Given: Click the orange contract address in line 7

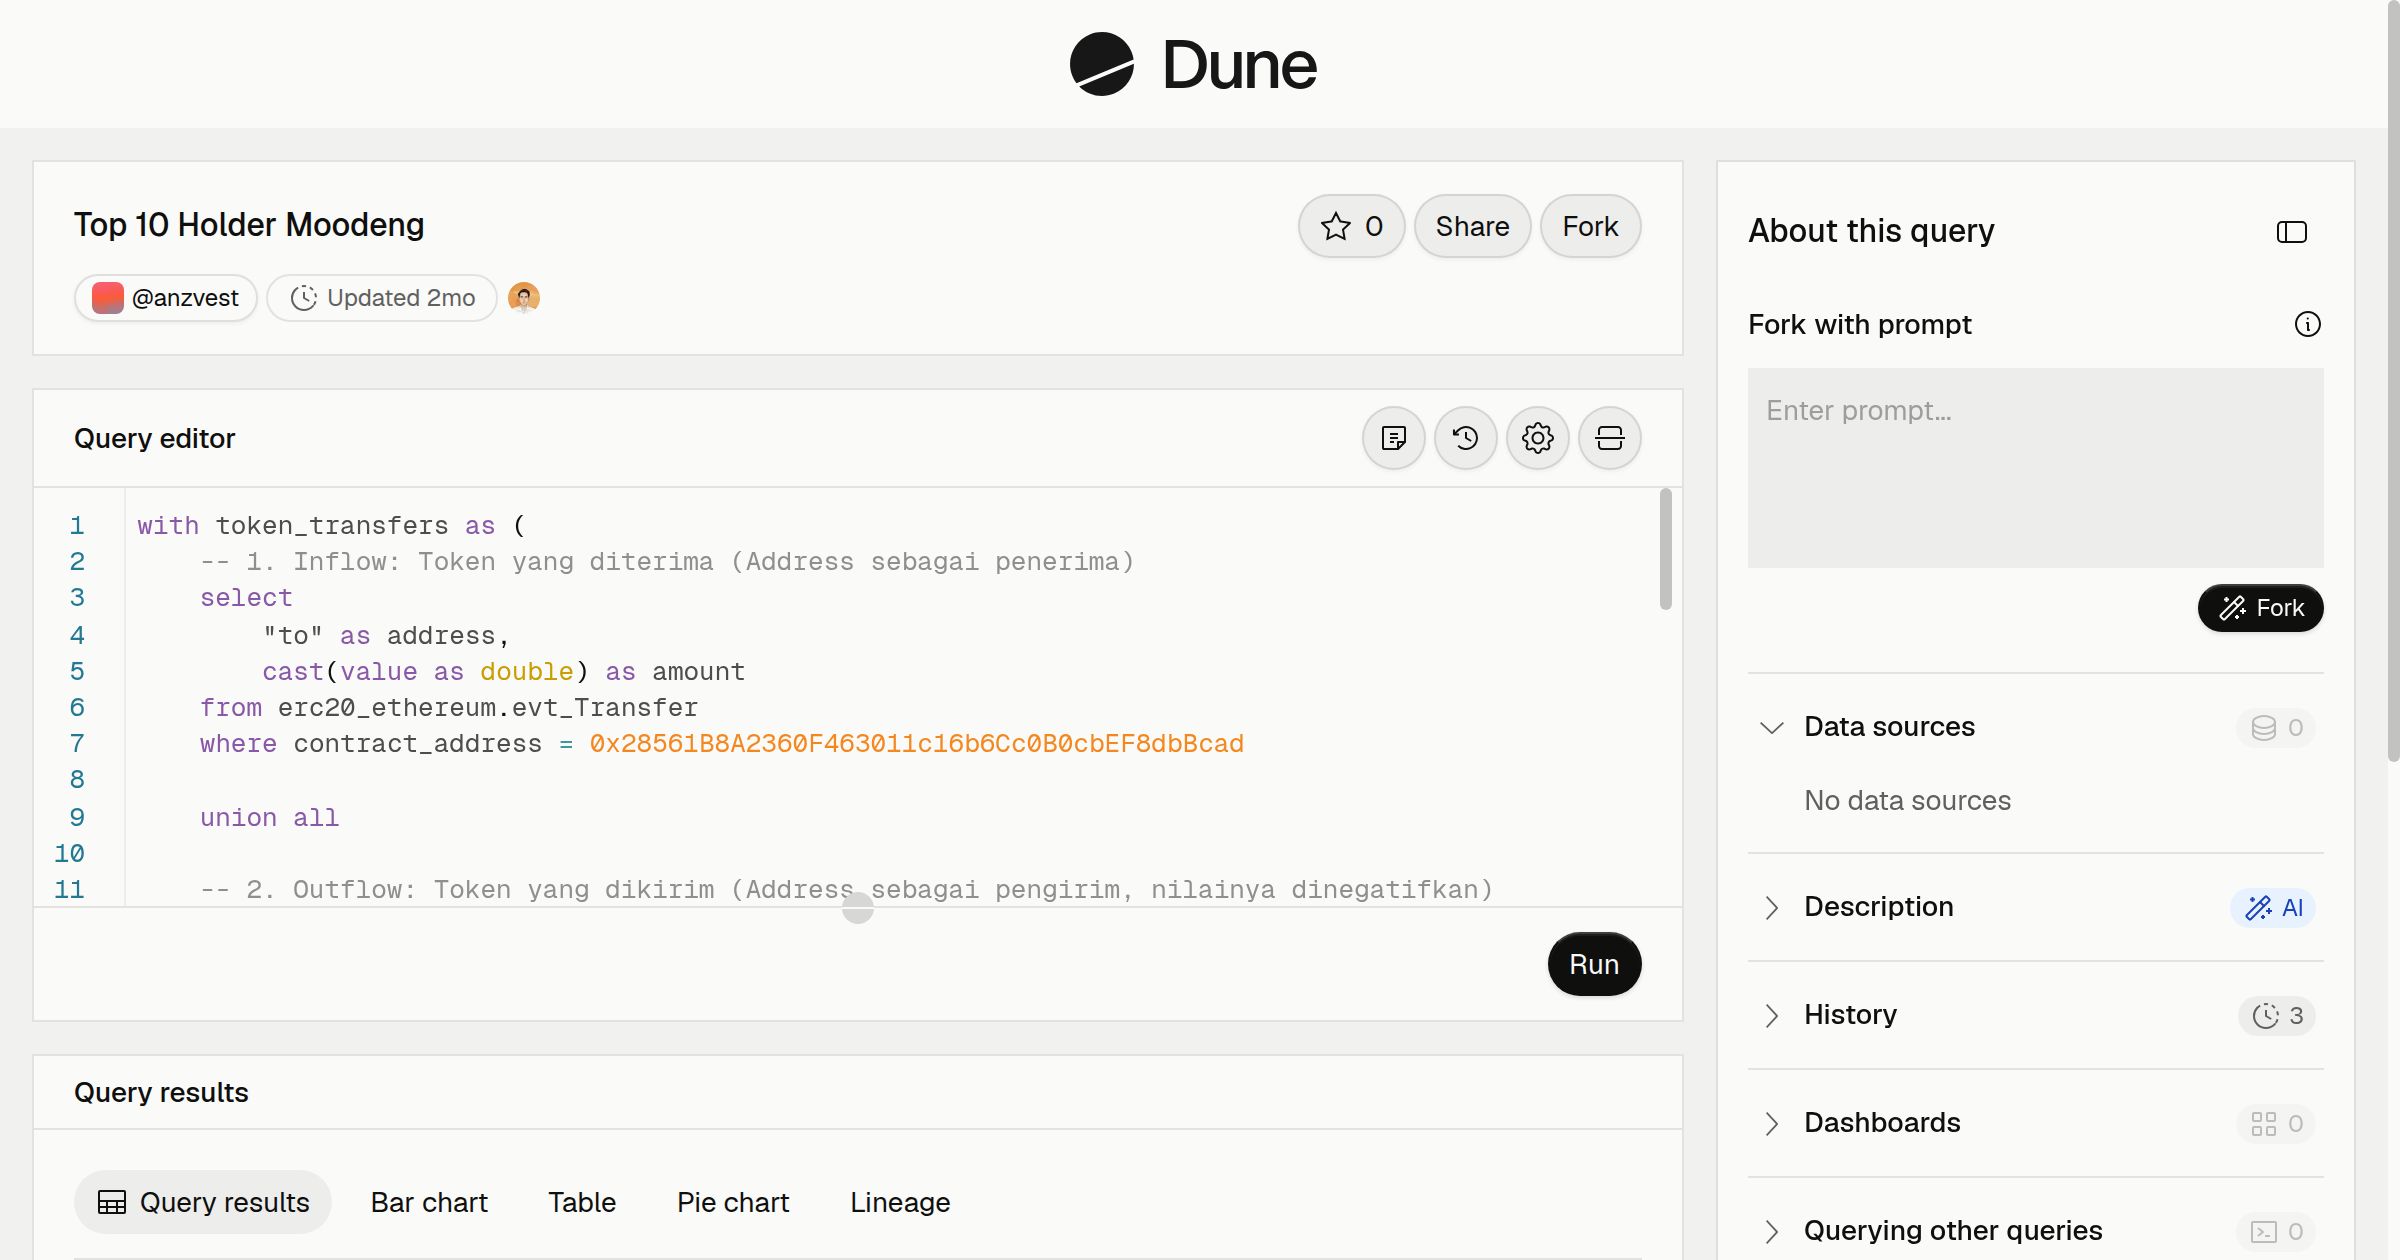Looking at the screenshot, I should click(916, 744).
